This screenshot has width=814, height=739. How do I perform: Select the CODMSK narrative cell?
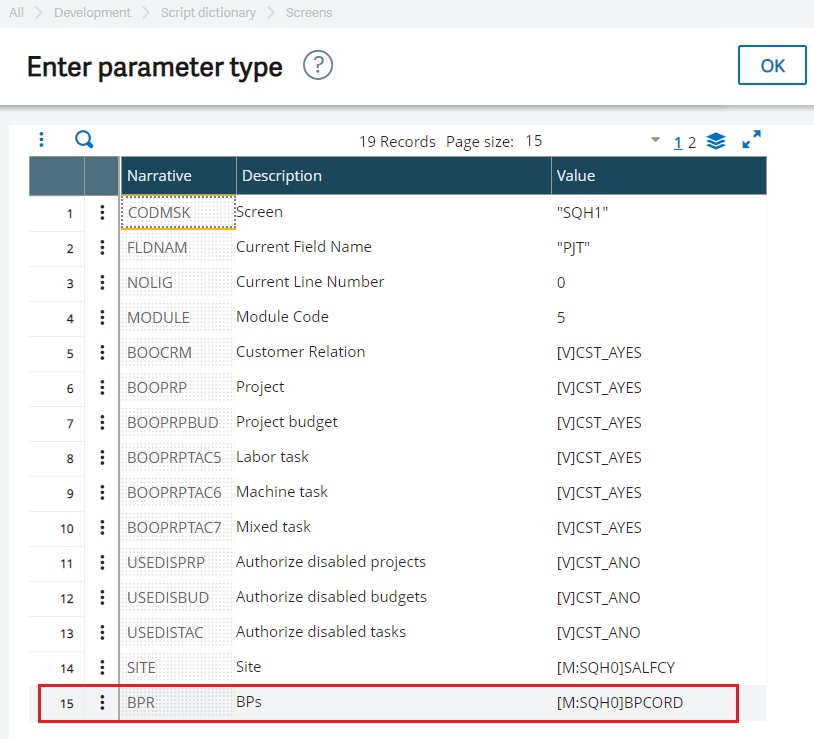coord(178,212)
